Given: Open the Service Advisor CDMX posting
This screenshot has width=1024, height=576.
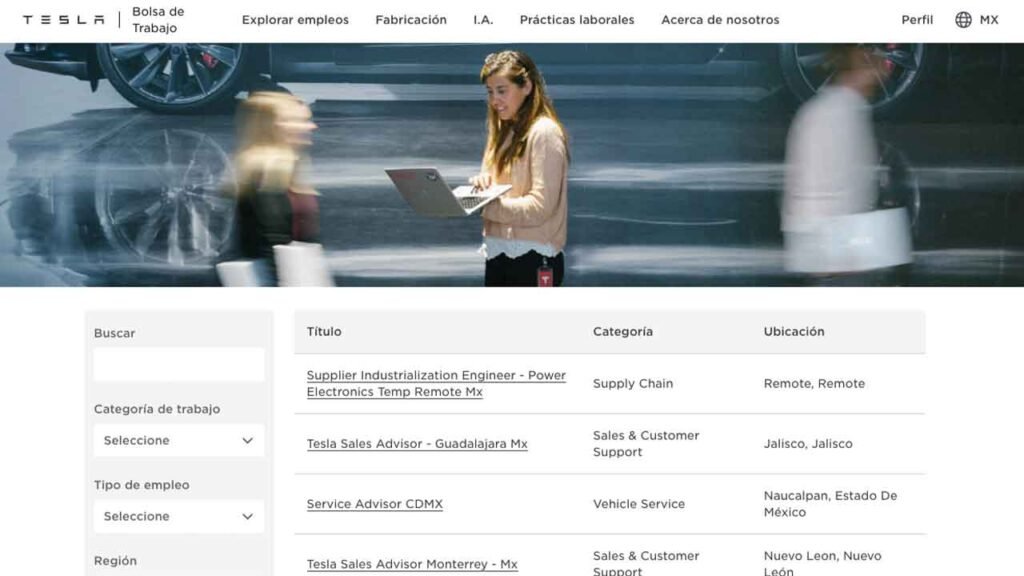Looking at the screenshot, I should 375,504.
